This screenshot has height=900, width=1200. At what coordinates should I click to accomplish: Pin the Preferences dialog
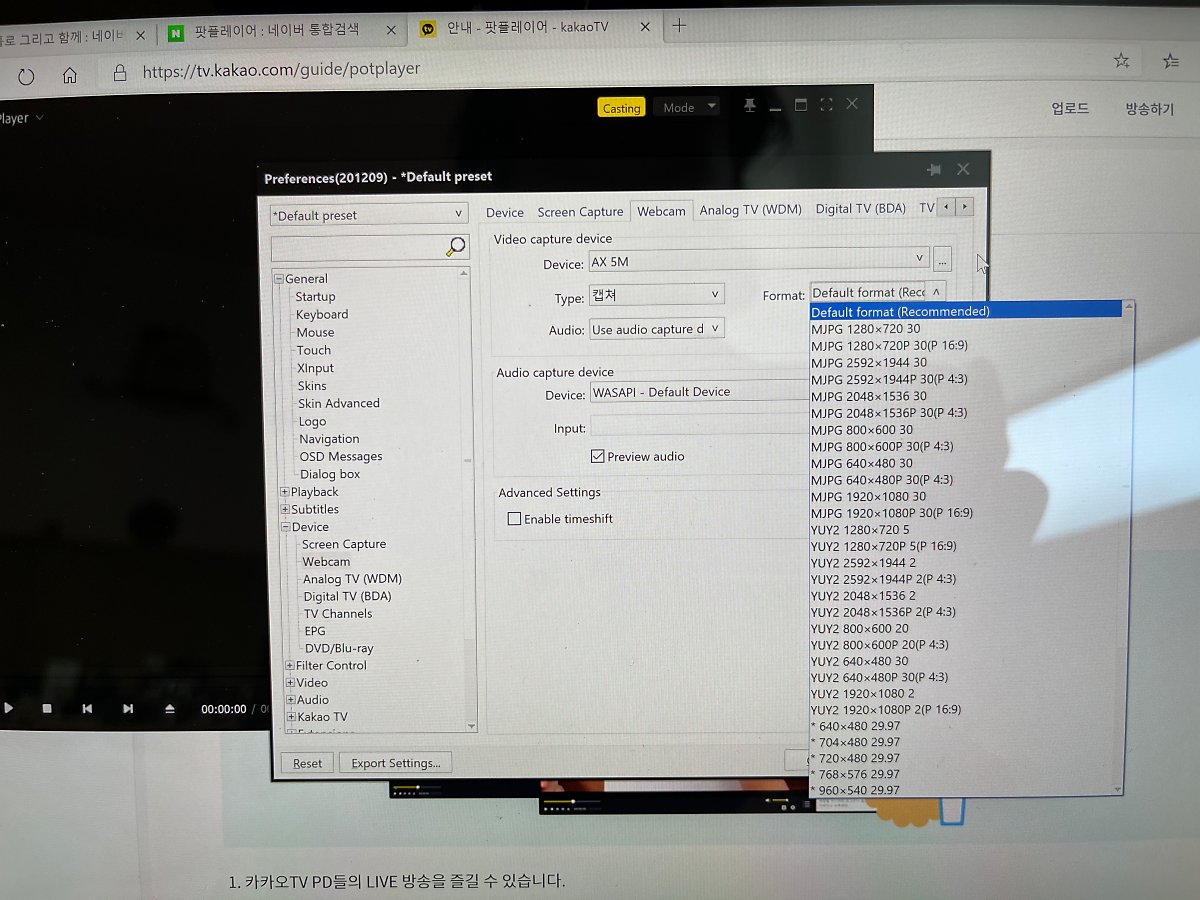934,170
